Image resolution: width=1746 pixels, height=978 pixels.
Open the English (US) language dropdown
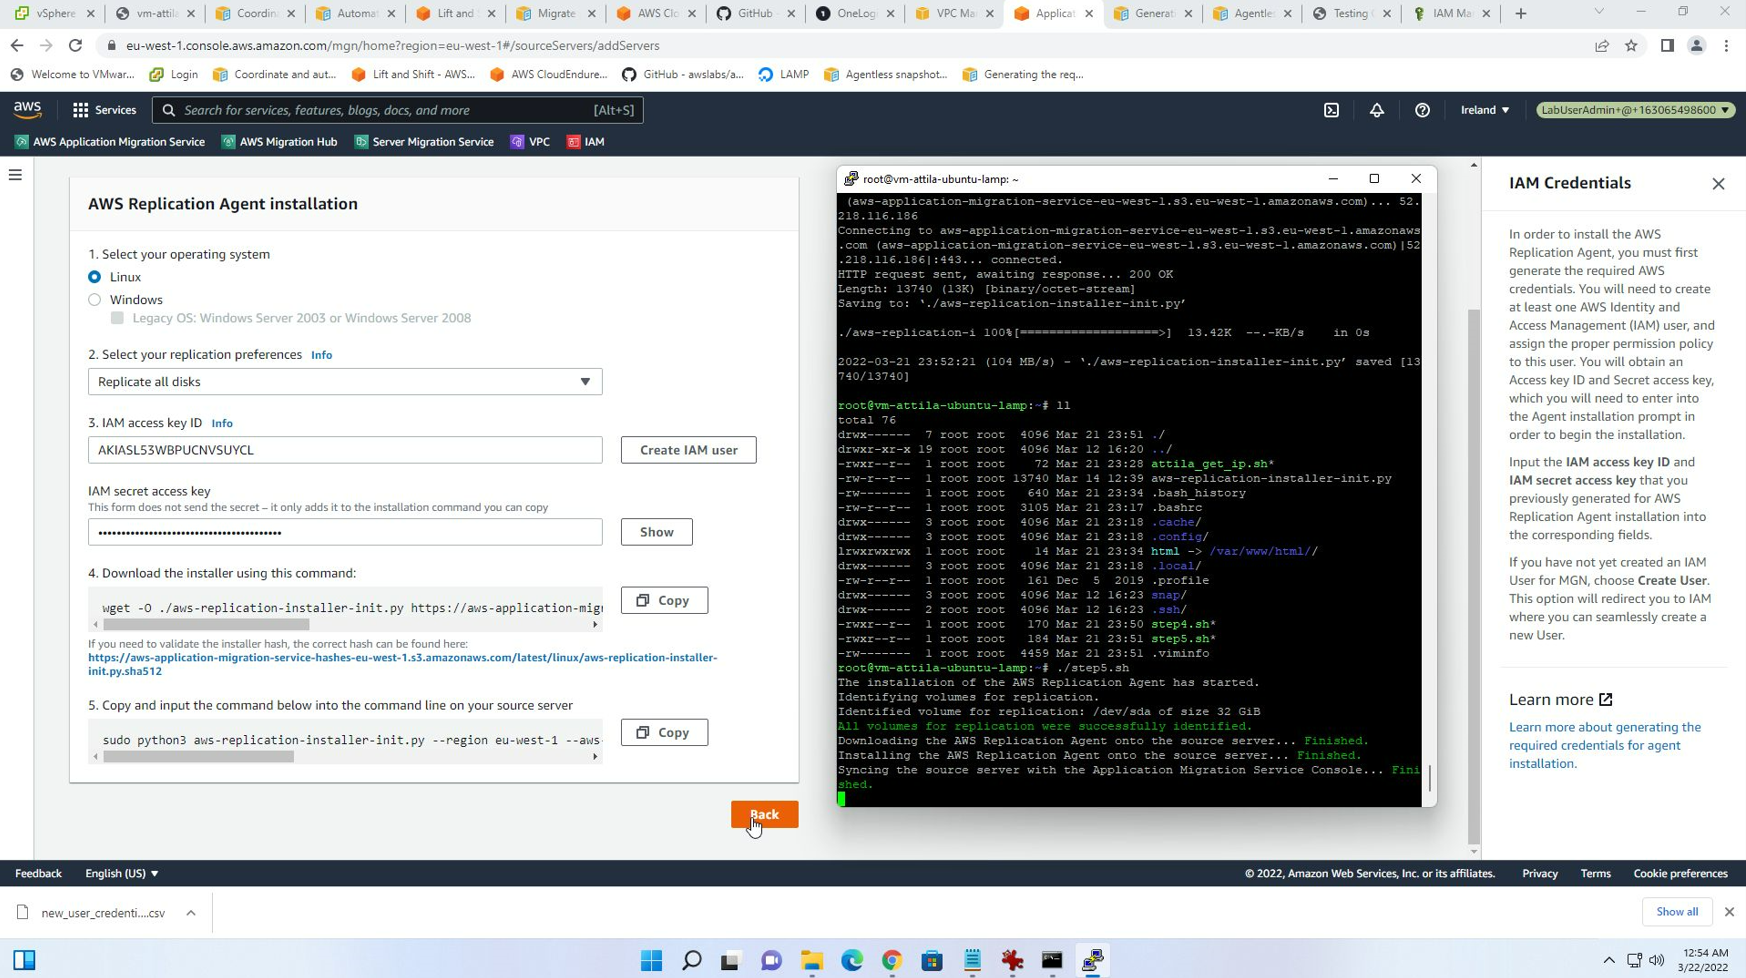(120, 873)
